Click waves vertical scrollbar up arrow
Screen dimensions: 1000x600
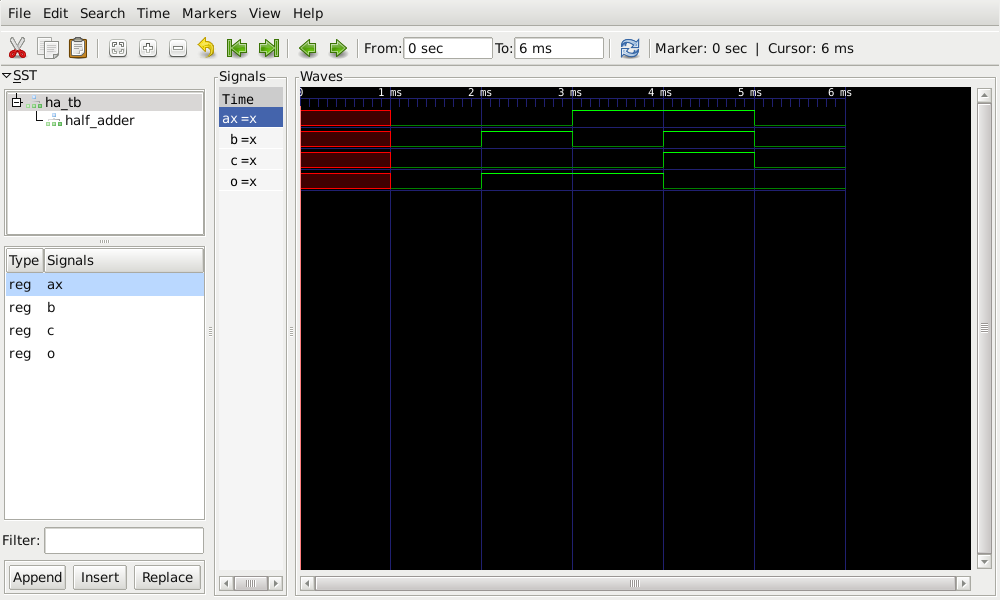click(x=984, y=95)
